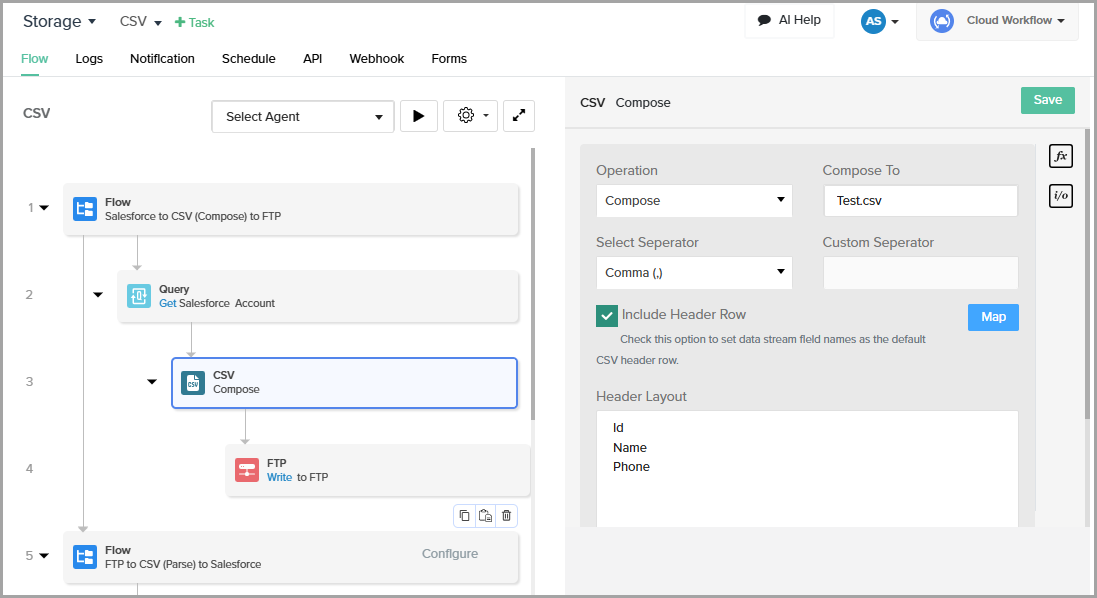Click the fx function icon
The image size is (1097, 598).
1060,156
